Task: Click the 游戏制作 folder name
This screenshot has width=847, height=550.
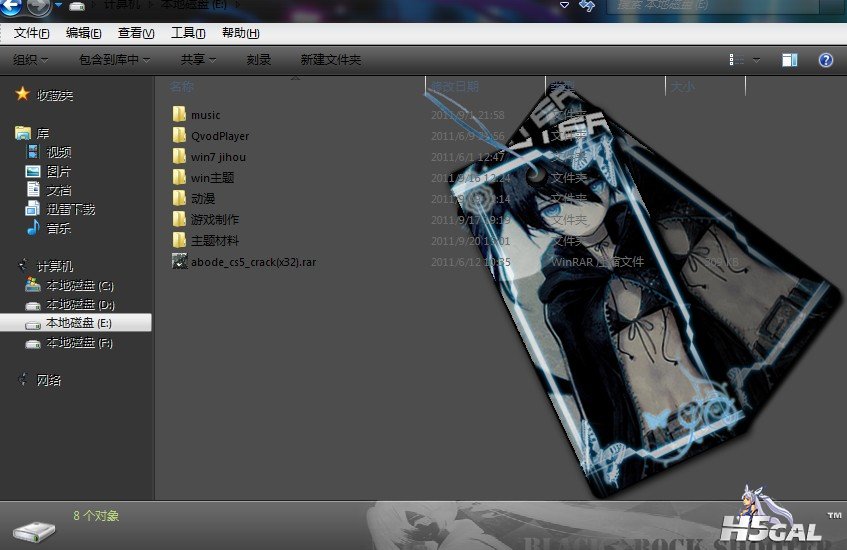Action: (214, 220)
